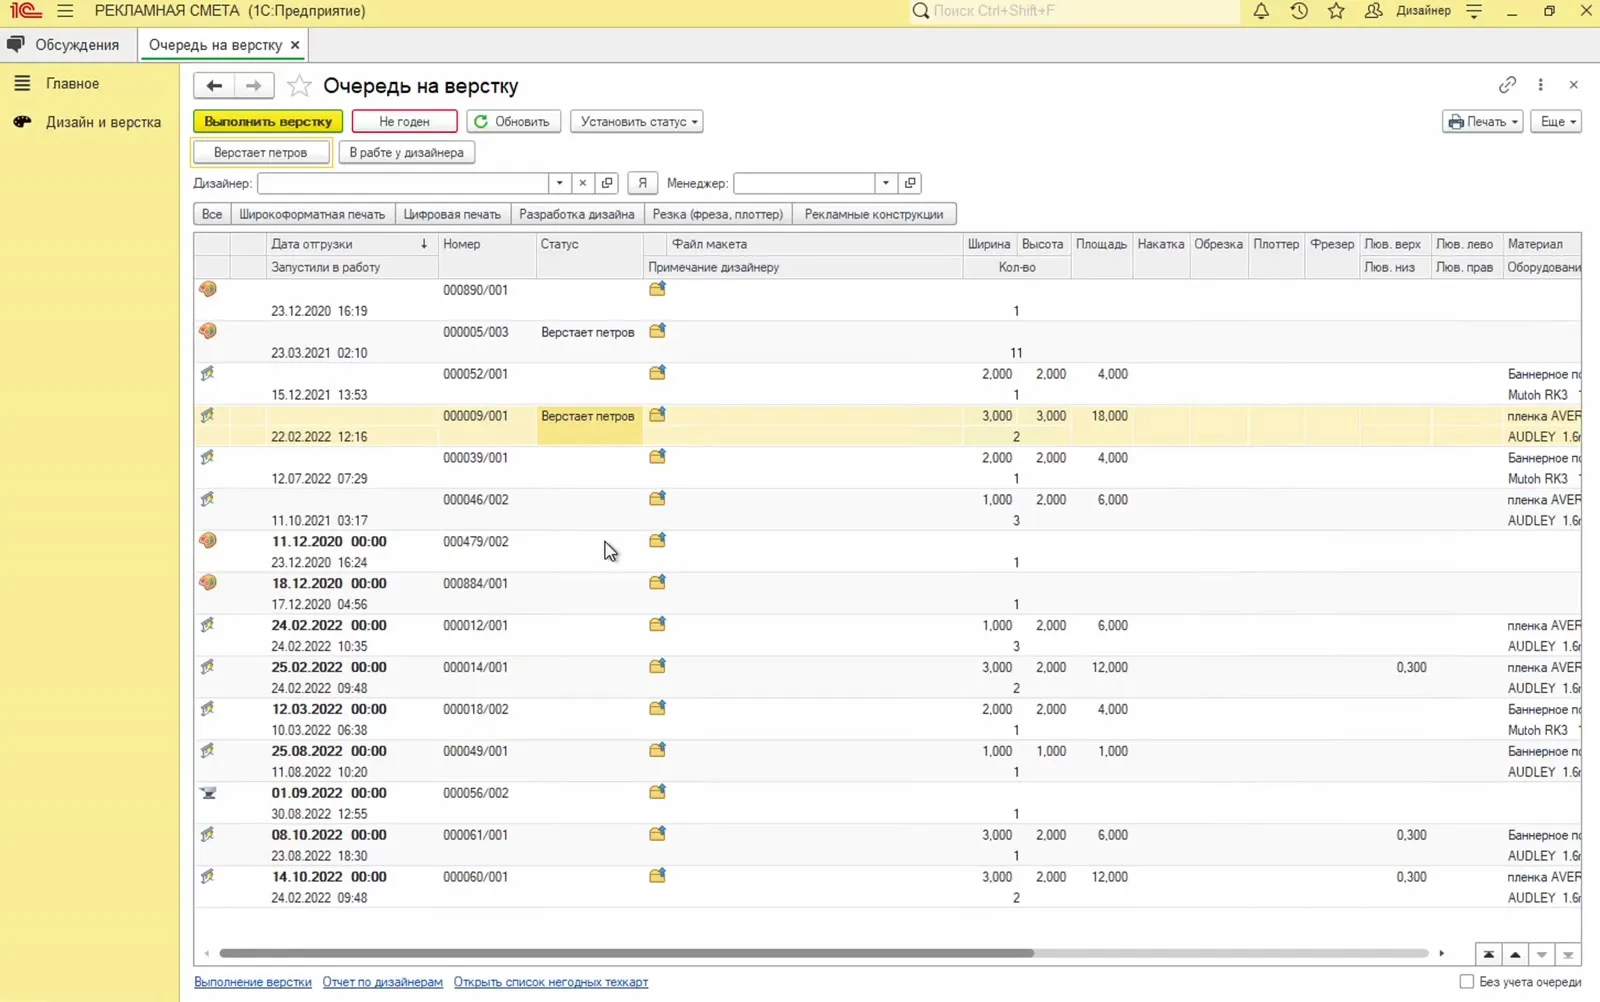Select the Широкоформатная печать filter tab
Screen dimensions: 1600x1002
tap(312, 214)
